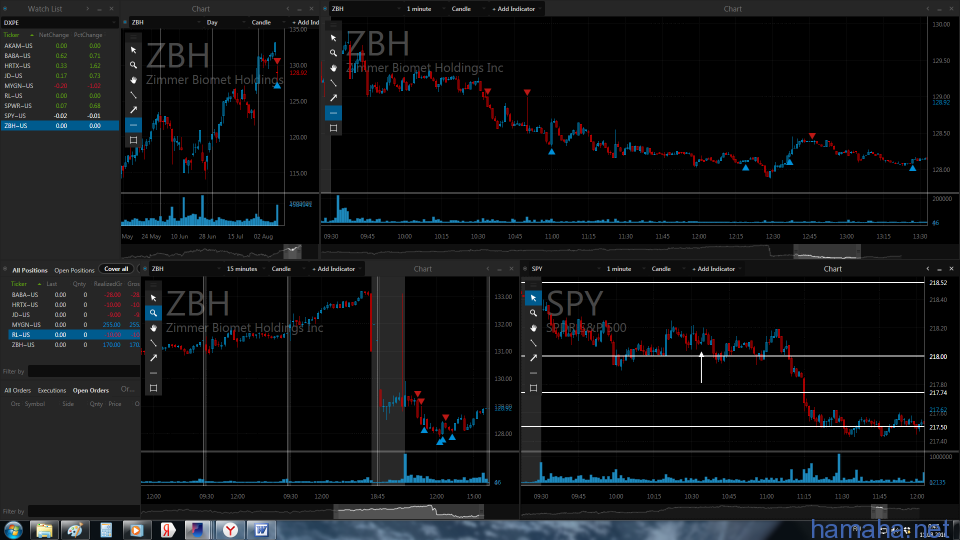Select pointer tool in ZBH Day chart
The width and height of the screenshot is (960, 540).
point(133,50)
